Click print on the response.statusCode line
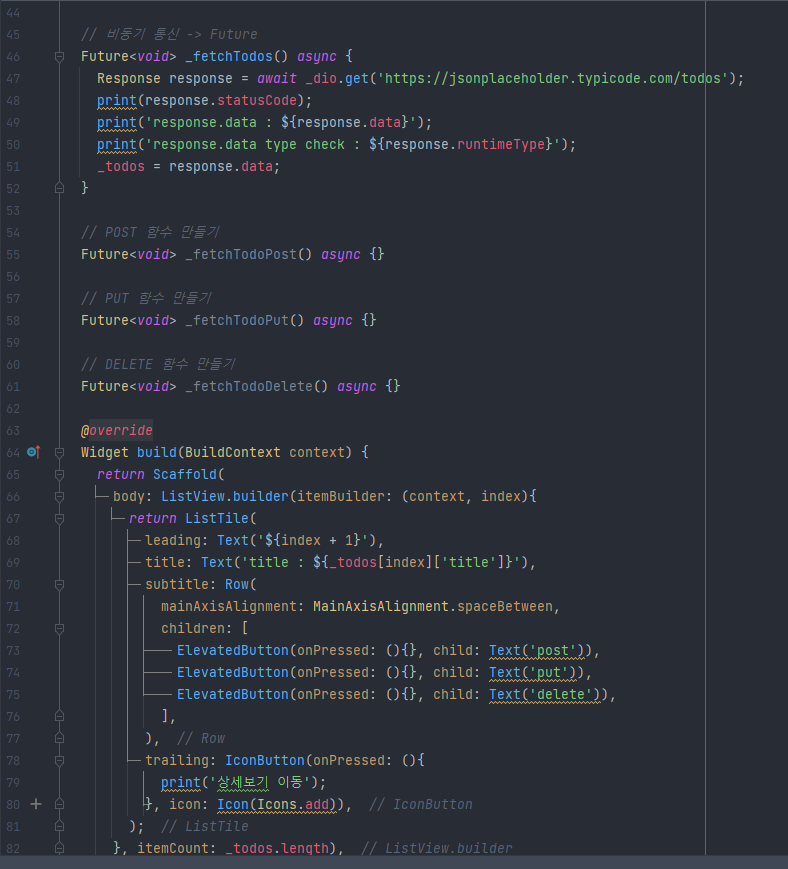The height and width of the screenshot is (869, 788). point(116,100)
